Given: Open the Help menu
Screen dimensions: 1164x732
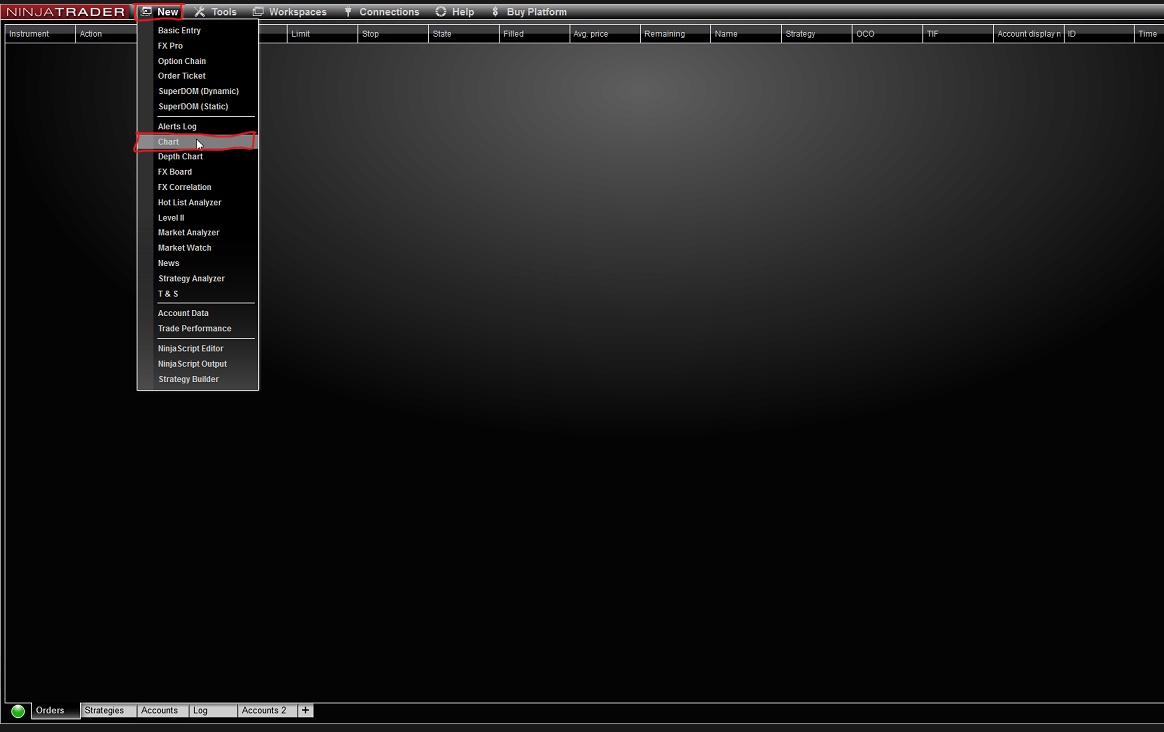Looking at the screenshot, I should [x=455, y=12].
